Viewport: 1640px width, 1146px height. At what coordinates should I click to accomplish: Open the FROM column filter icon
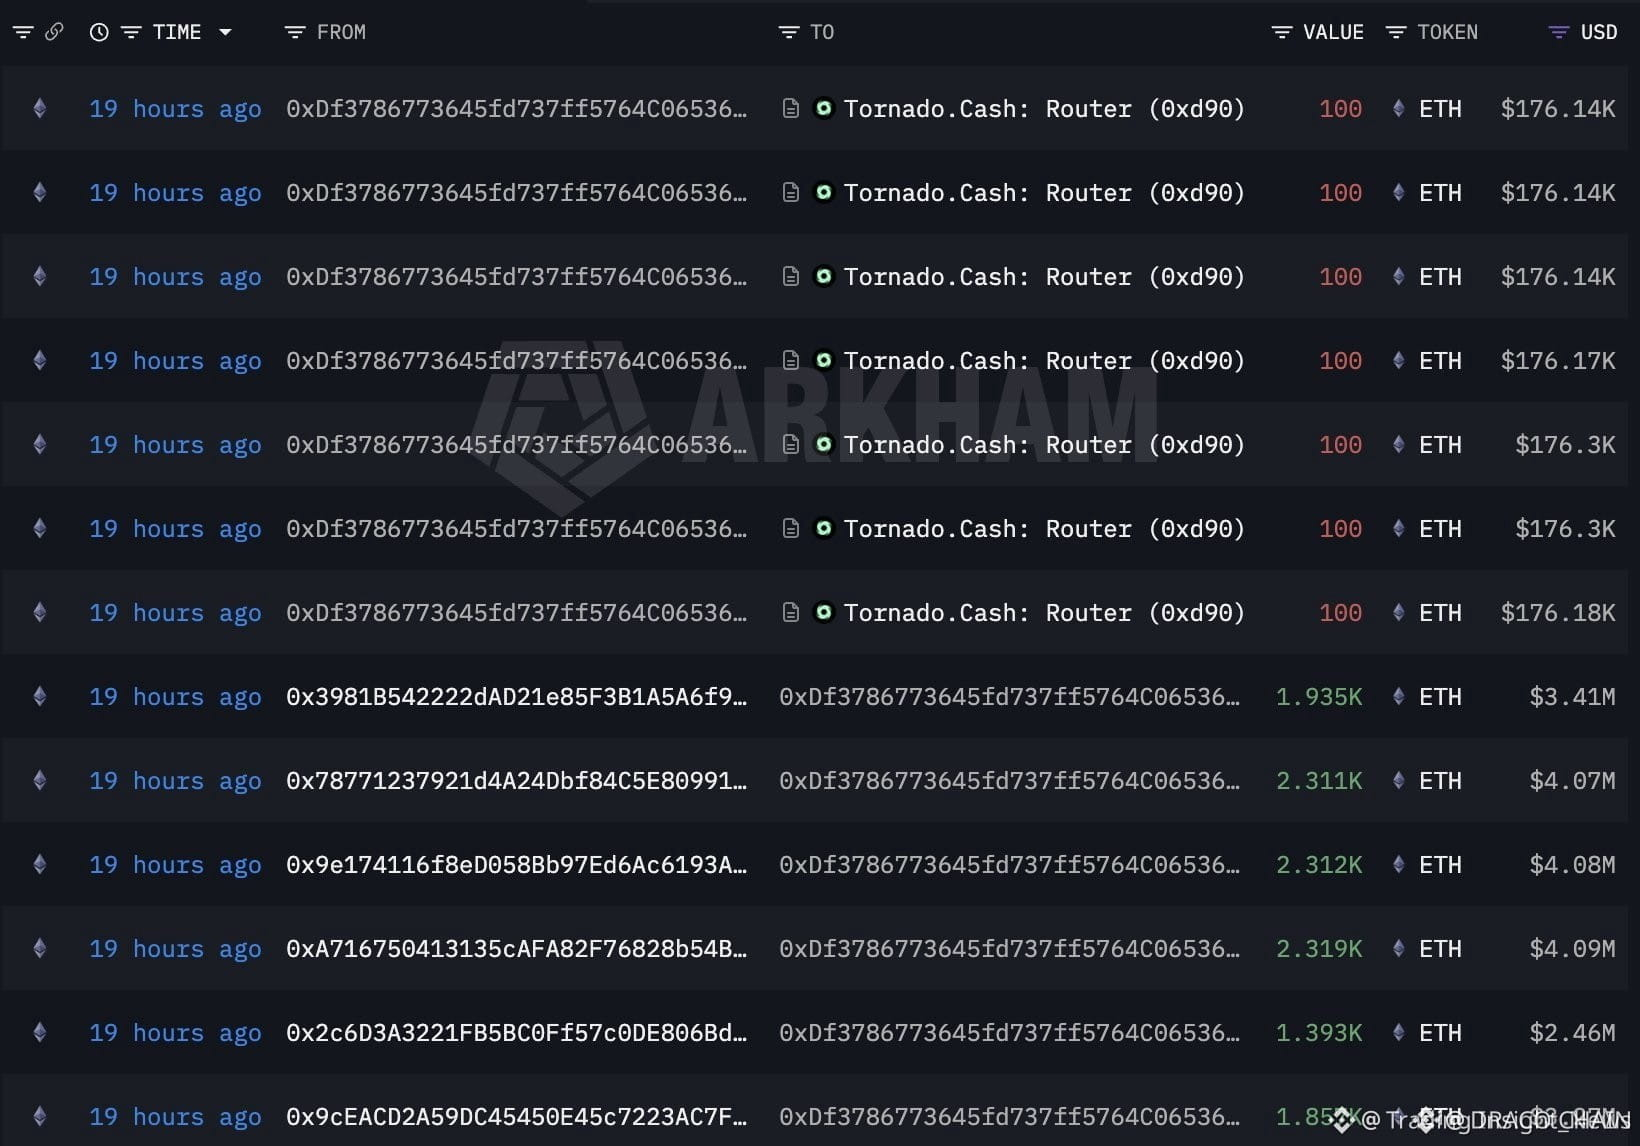click(x=295, y=32)
